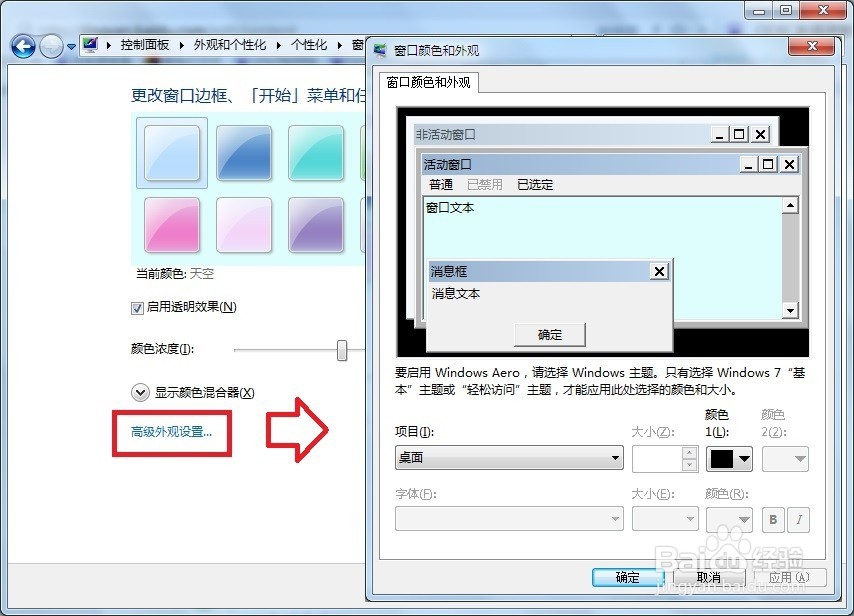Click inactive window minimize icon in preview
The width and height of the screenshot is (854, 616).
tap(719, 135)
